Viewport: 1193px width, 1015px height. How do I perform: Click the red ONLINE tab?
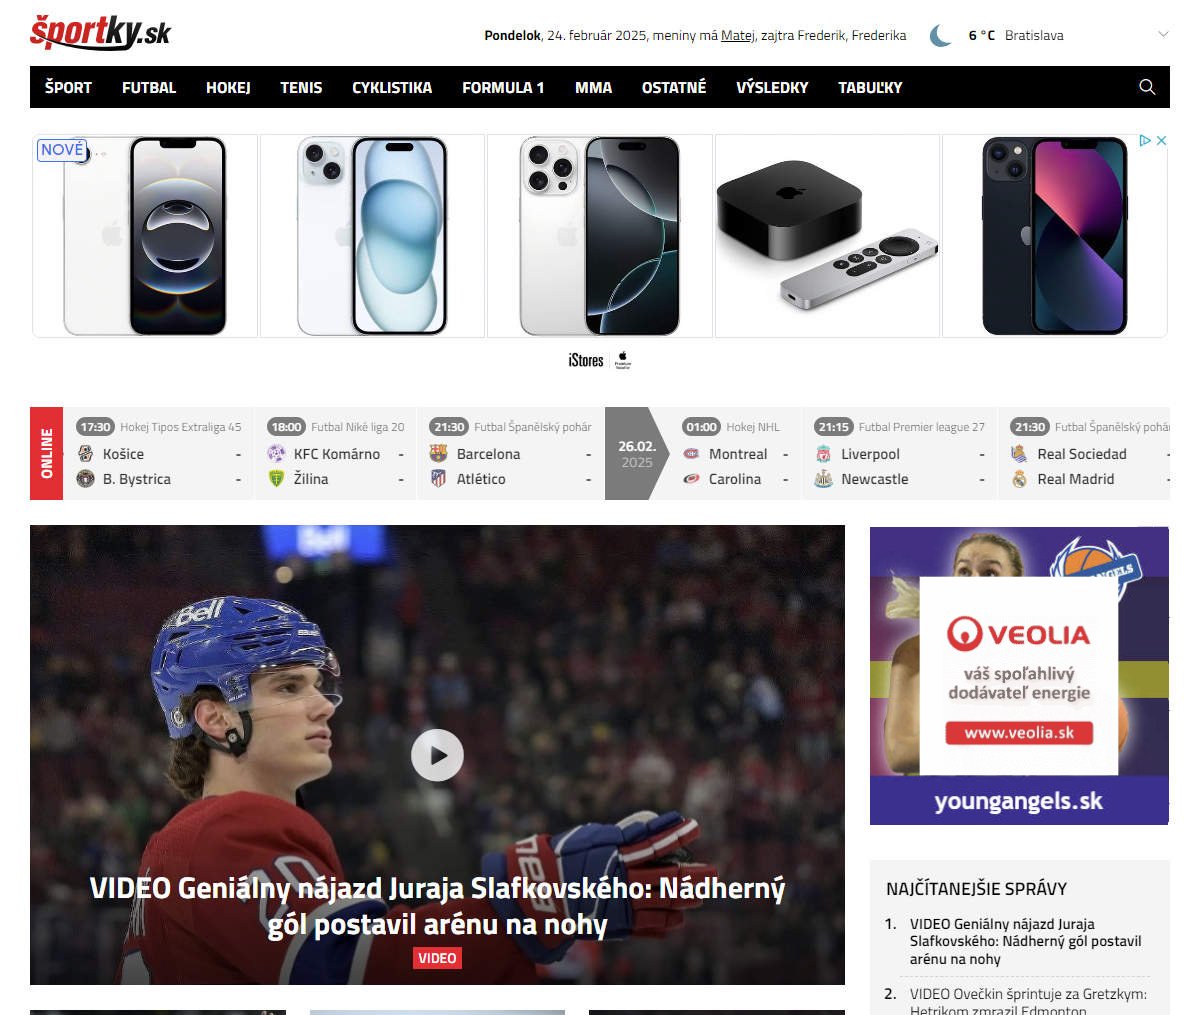coord(46,453)
